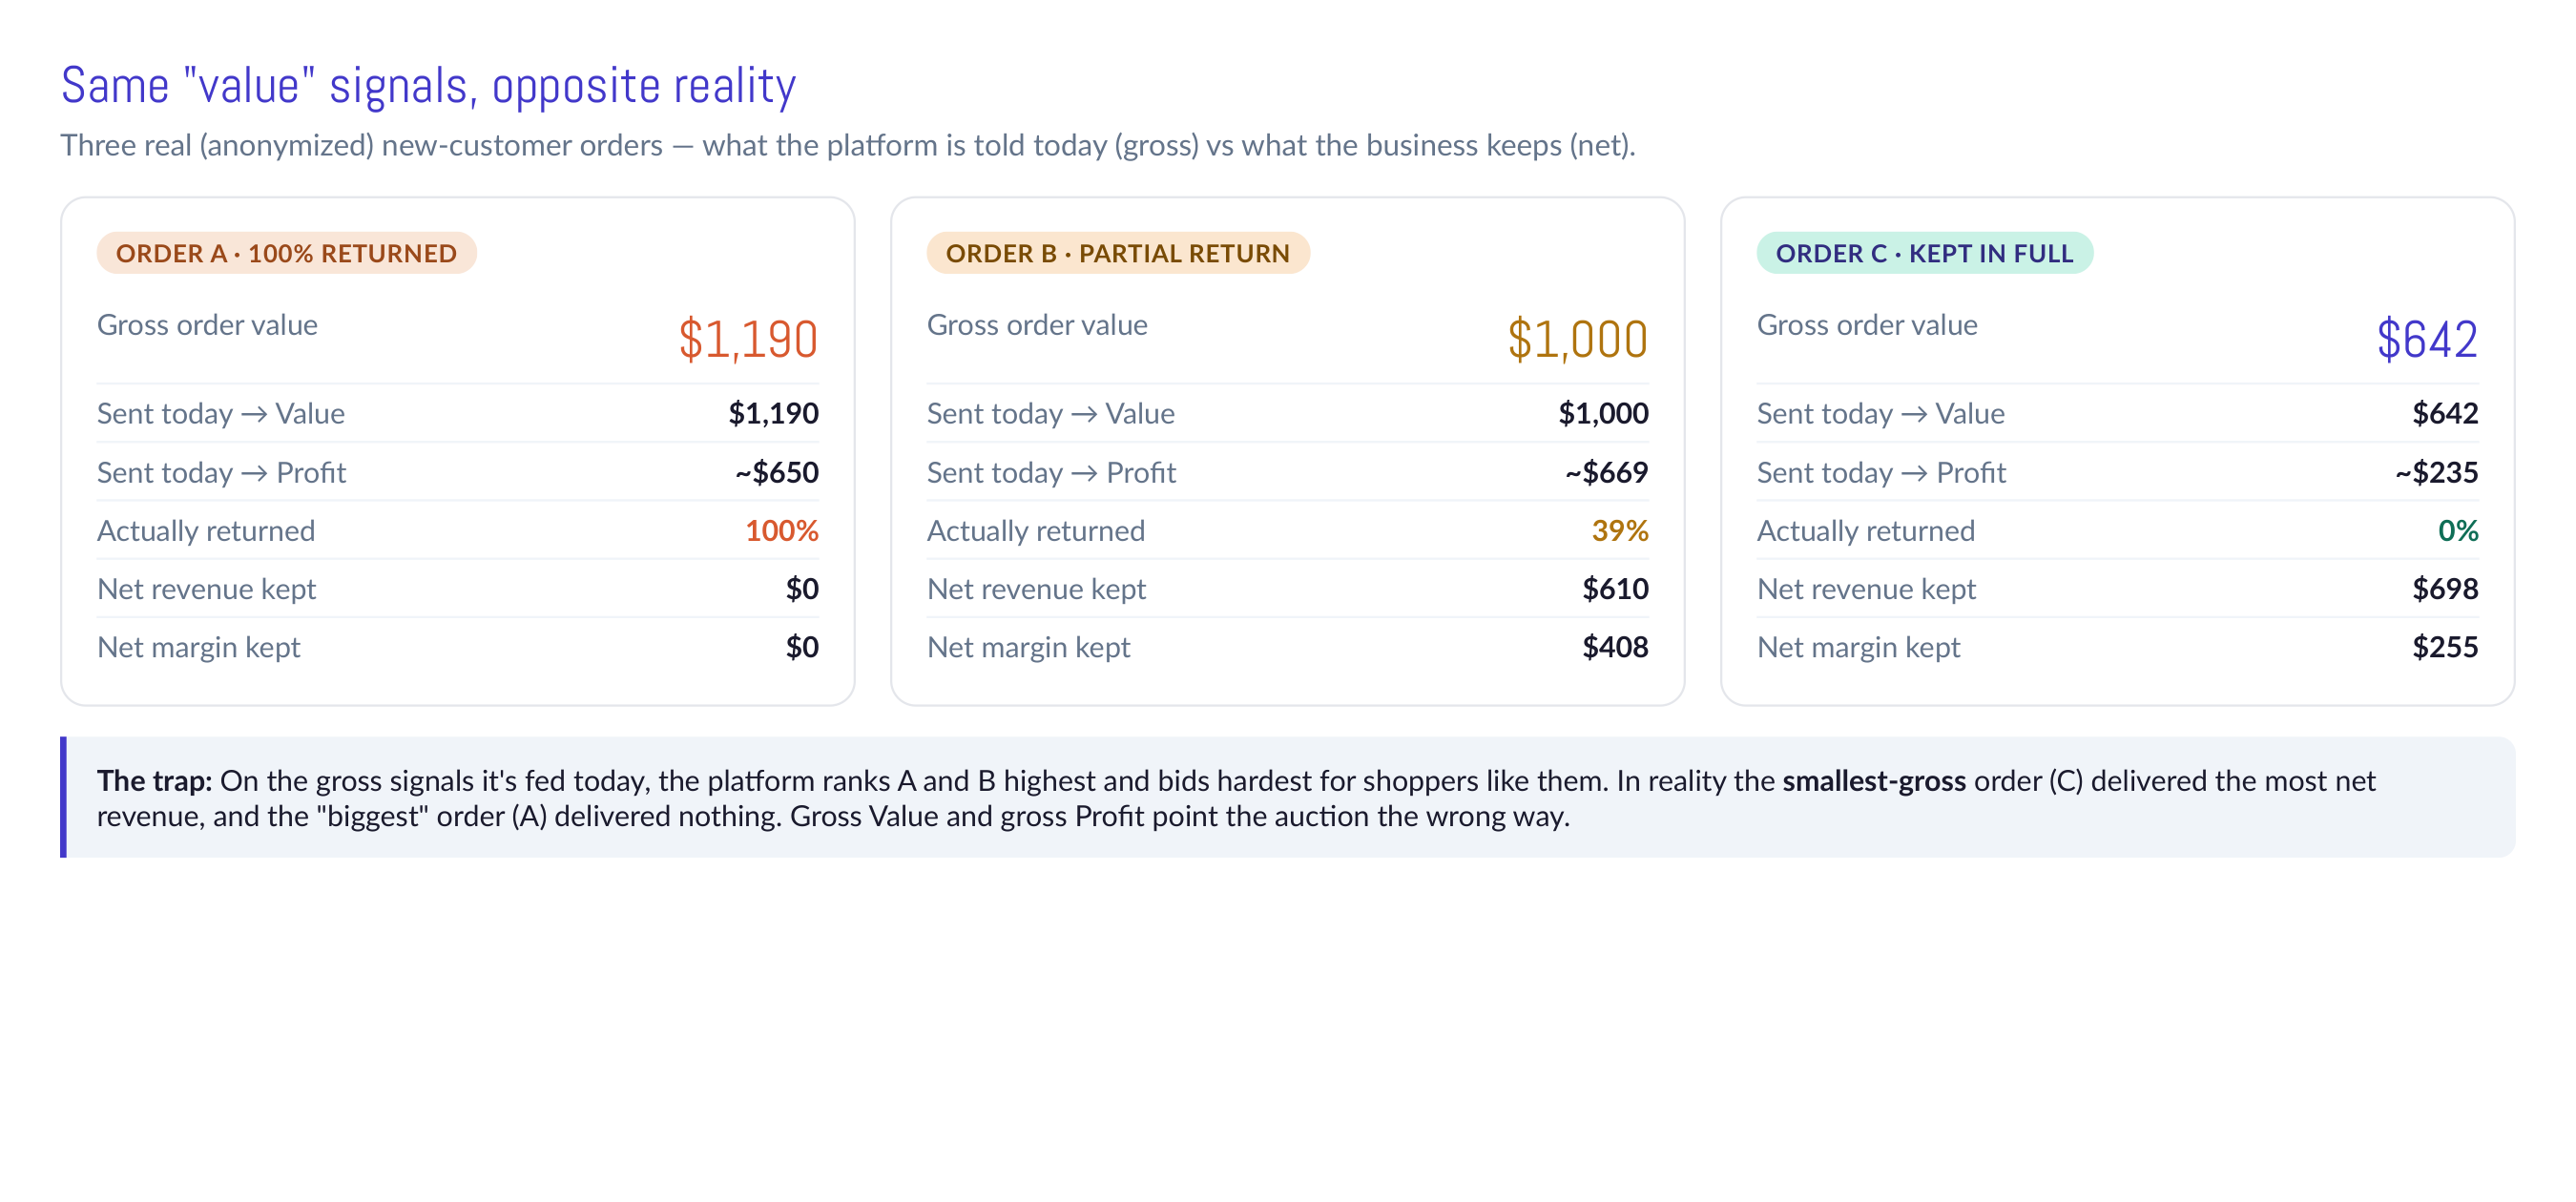Viewport: 2576px width, 1202px height.
Task: Click the 0% actually returned figure
Action: click(x=2457, y=531)
